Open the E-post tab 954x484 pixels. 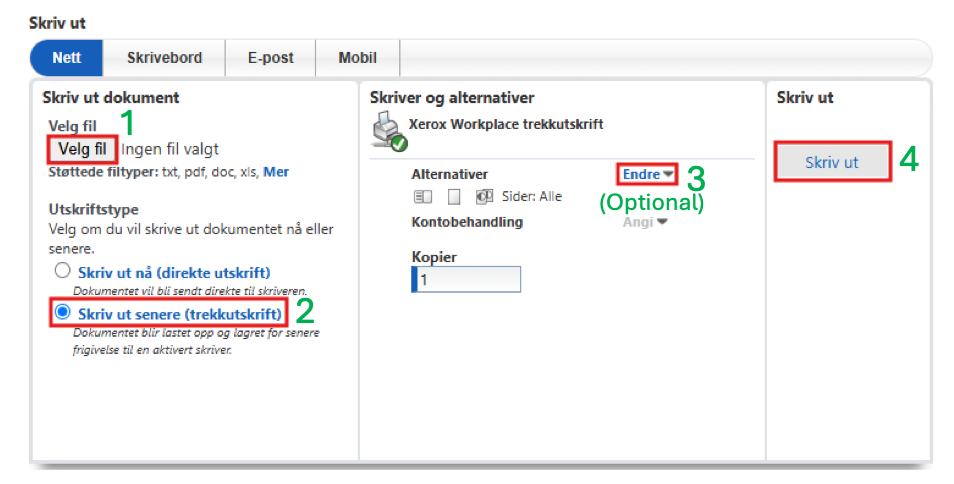click(271, 58)
